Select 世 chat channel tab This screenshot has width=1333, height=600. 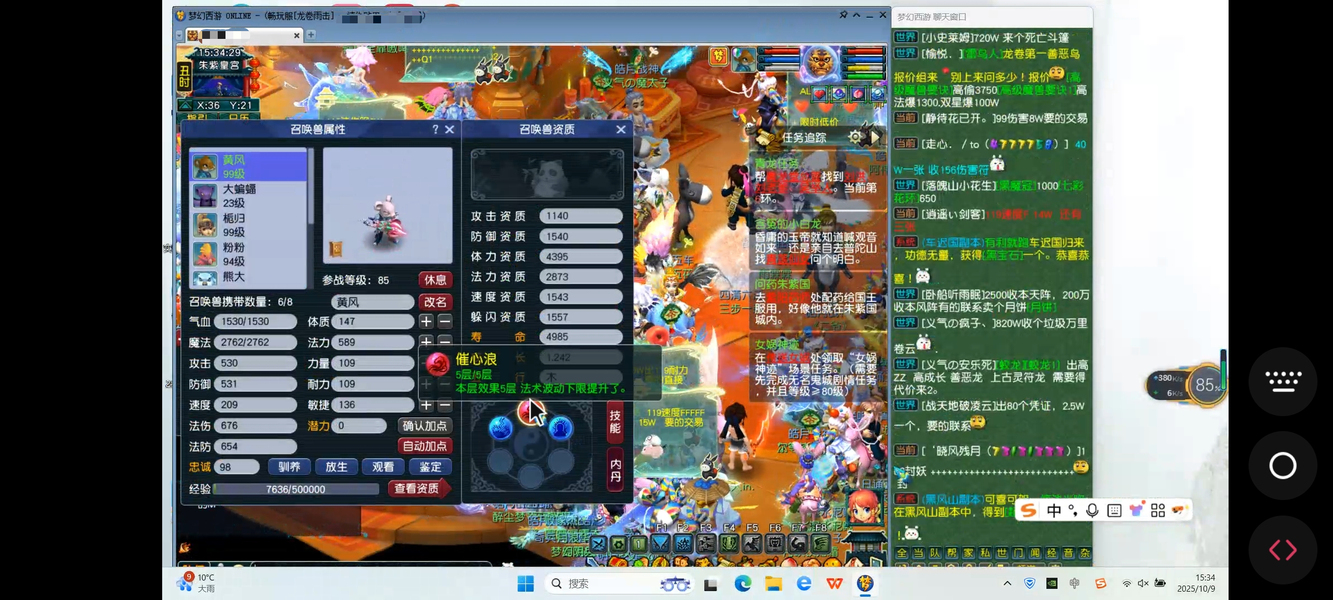[1000, 553]
